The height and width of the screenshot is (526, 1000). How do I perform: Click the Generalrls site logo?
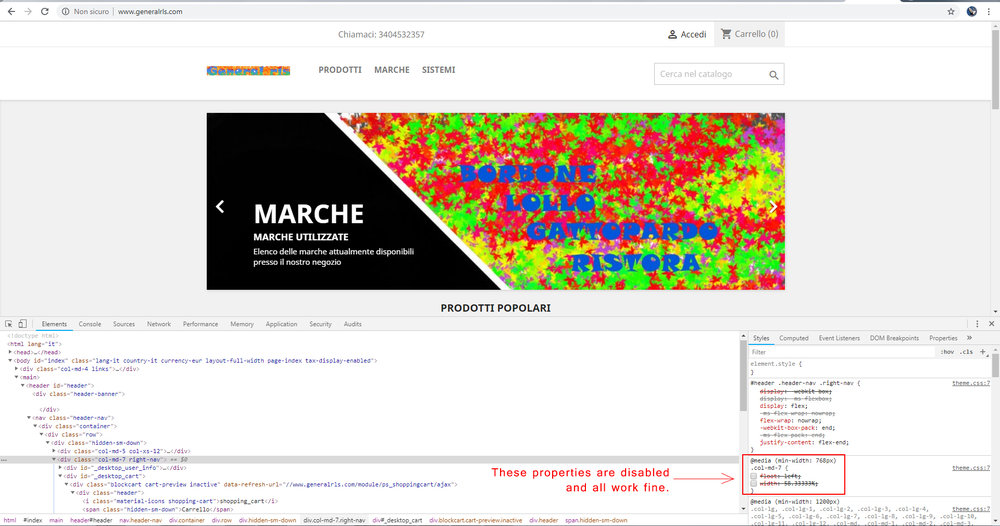(248, 70)
